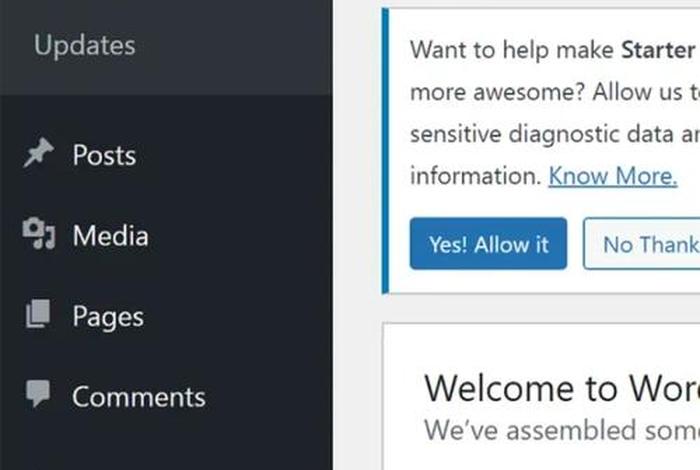
Task: Follow the Know More link
Action: pyautogui.click(x=612, y=176)
